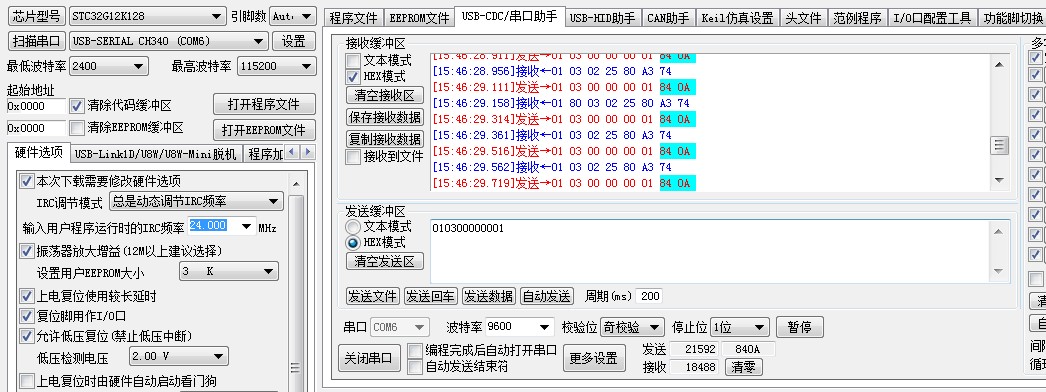Click the 发送数据 button
1046x392 pixels.
click(489, 296)
